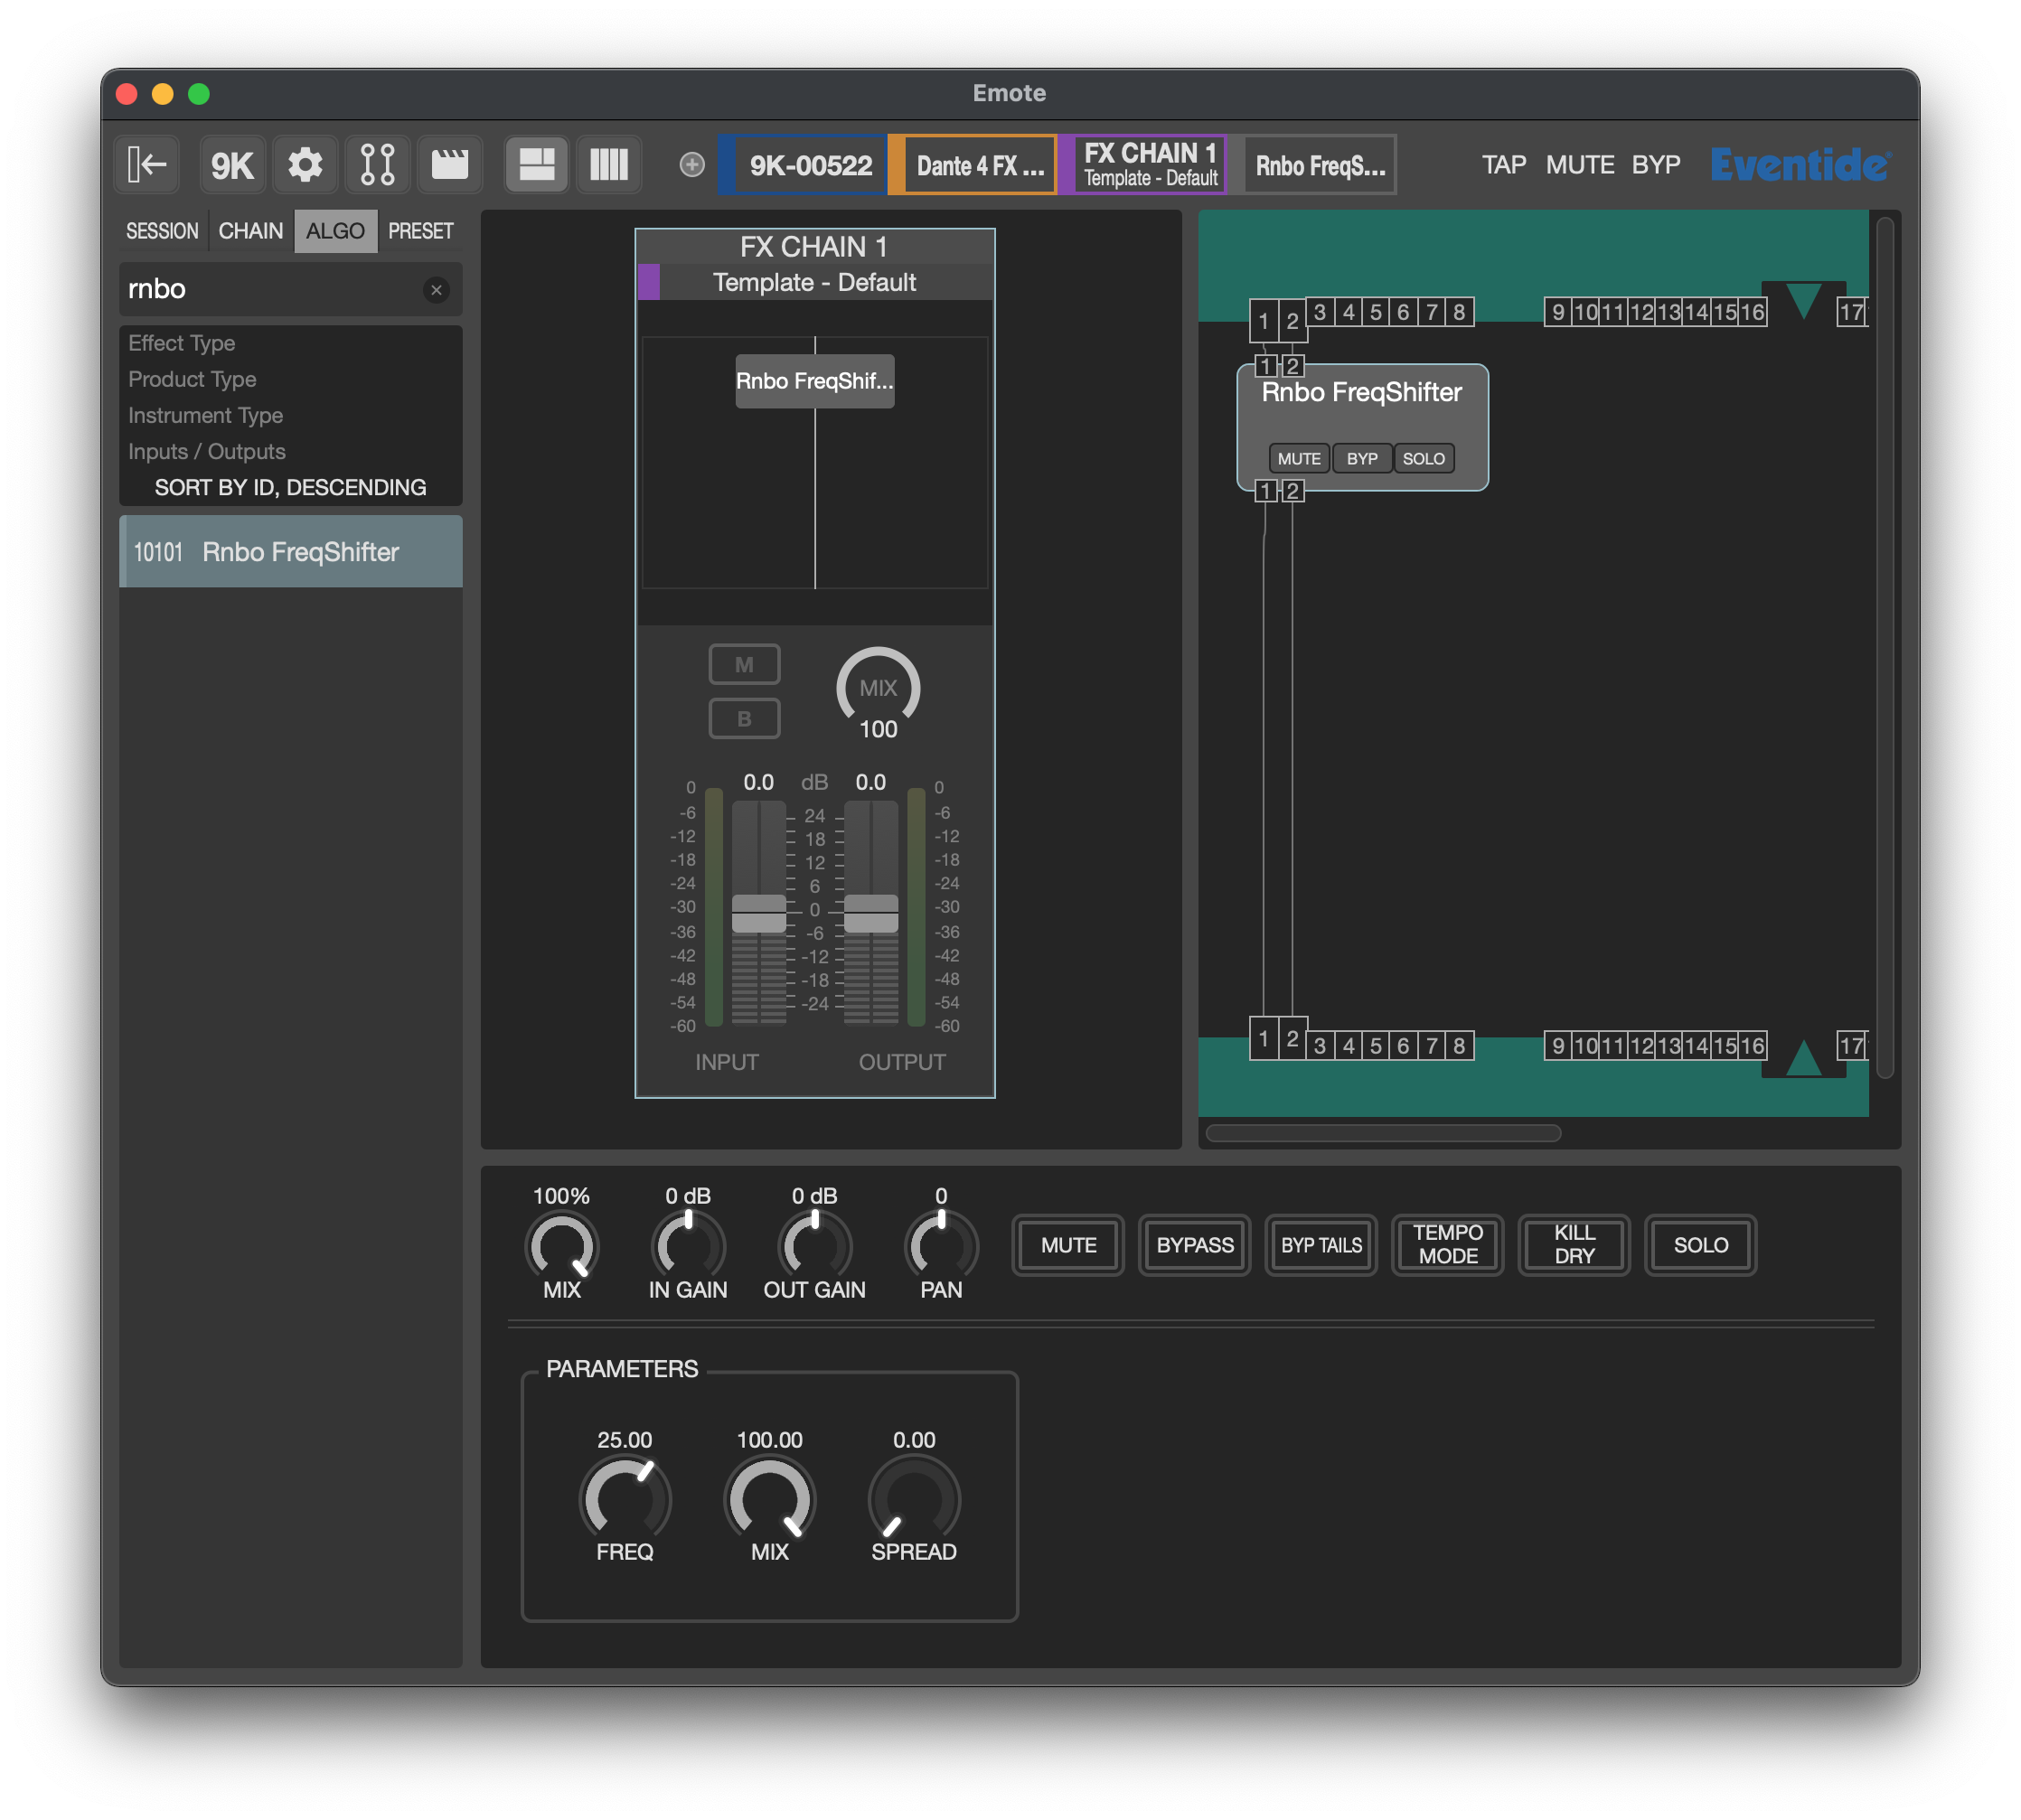The height and width of the screenshot is (1820, 2021).
Task: Toggle the BYP TAILS button
Action: (x=1321, y=1245)
